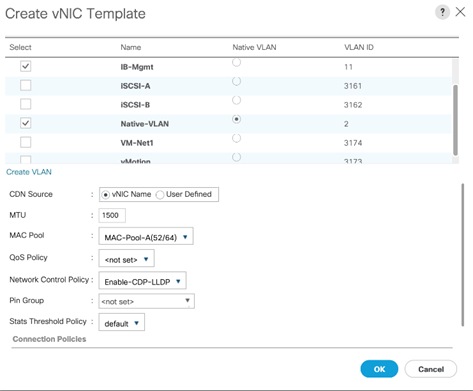Click the Connection Policies section label
Screen dimensions: 473x391
pyautogui.click(x=49, y=339)
